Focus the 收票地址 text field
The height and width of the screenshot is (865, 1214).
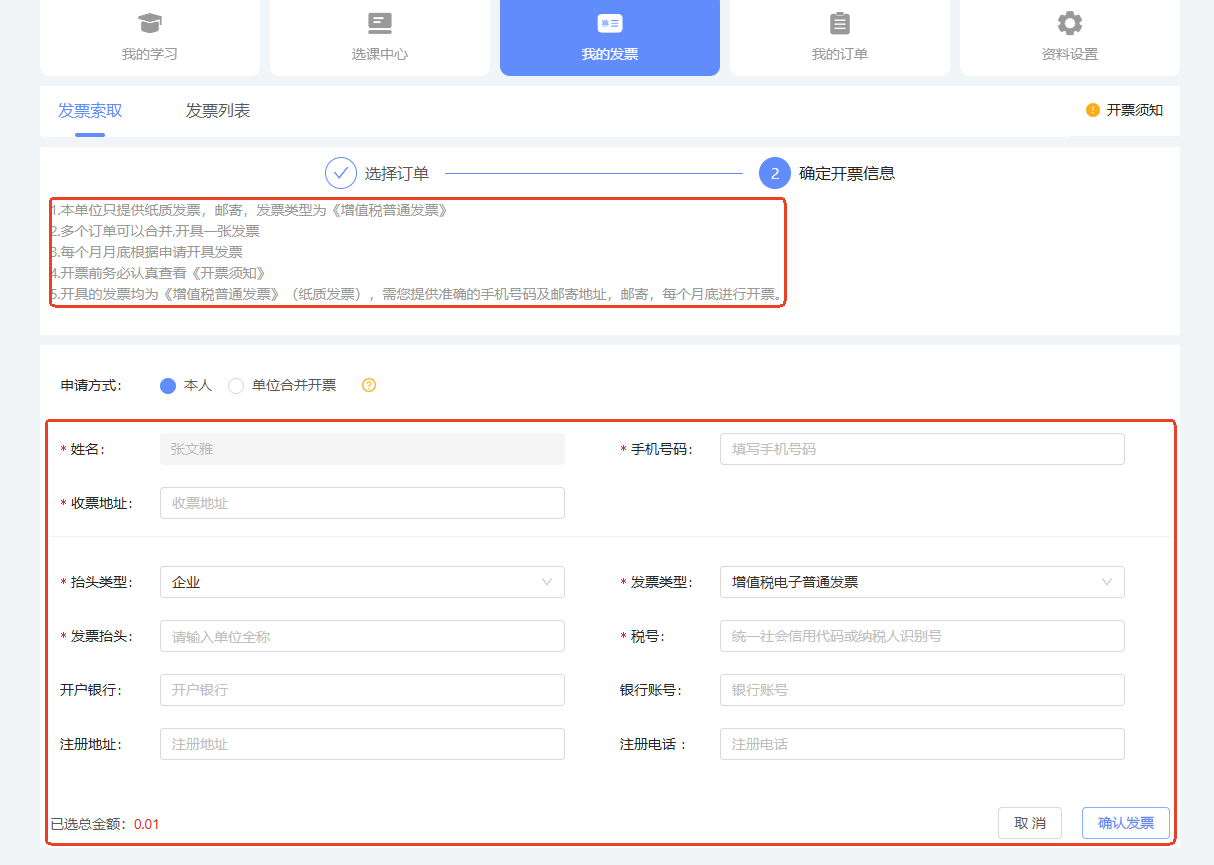click(x=362, y=503)
